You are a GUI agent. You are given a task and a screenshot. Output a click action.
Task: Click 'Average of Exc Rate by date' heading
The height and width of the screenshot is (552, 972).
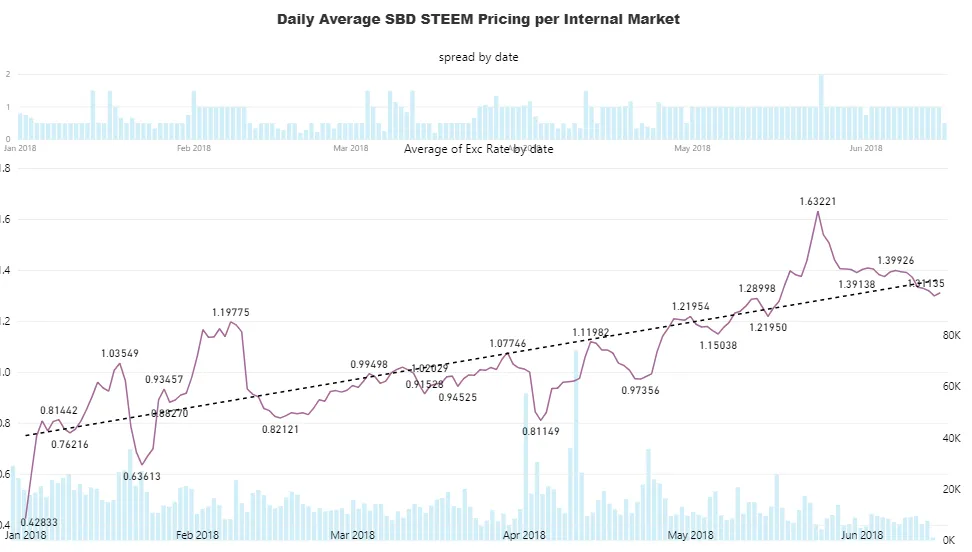coord(479,149)
